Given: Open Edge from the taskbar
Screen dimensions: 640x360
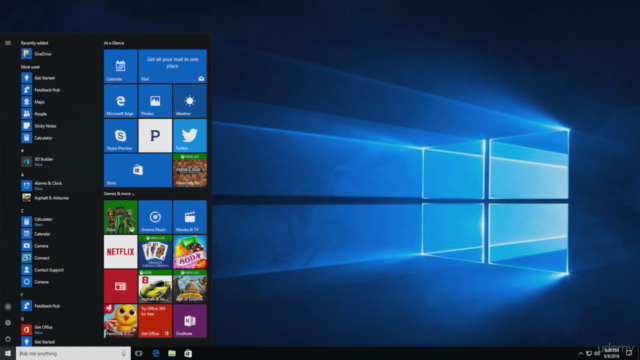Looking at the screenshot, I should [156, 353].
